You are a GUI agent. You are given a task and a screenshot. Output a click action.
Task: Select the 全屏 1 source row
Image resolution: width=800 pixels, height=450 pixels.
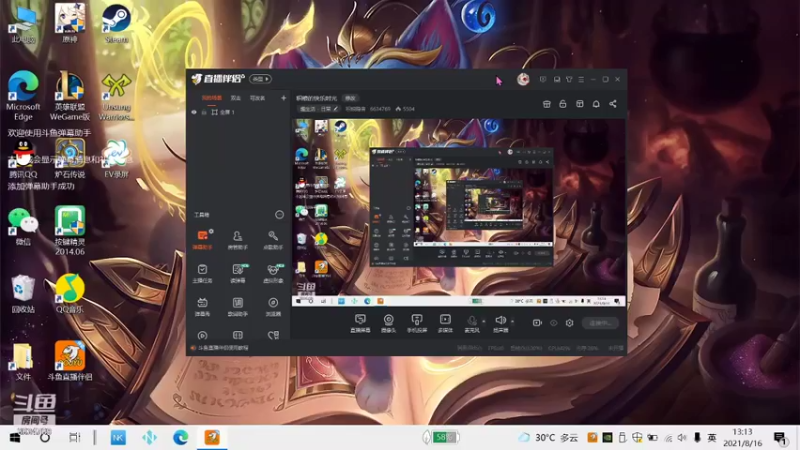[x=238, y=112]
